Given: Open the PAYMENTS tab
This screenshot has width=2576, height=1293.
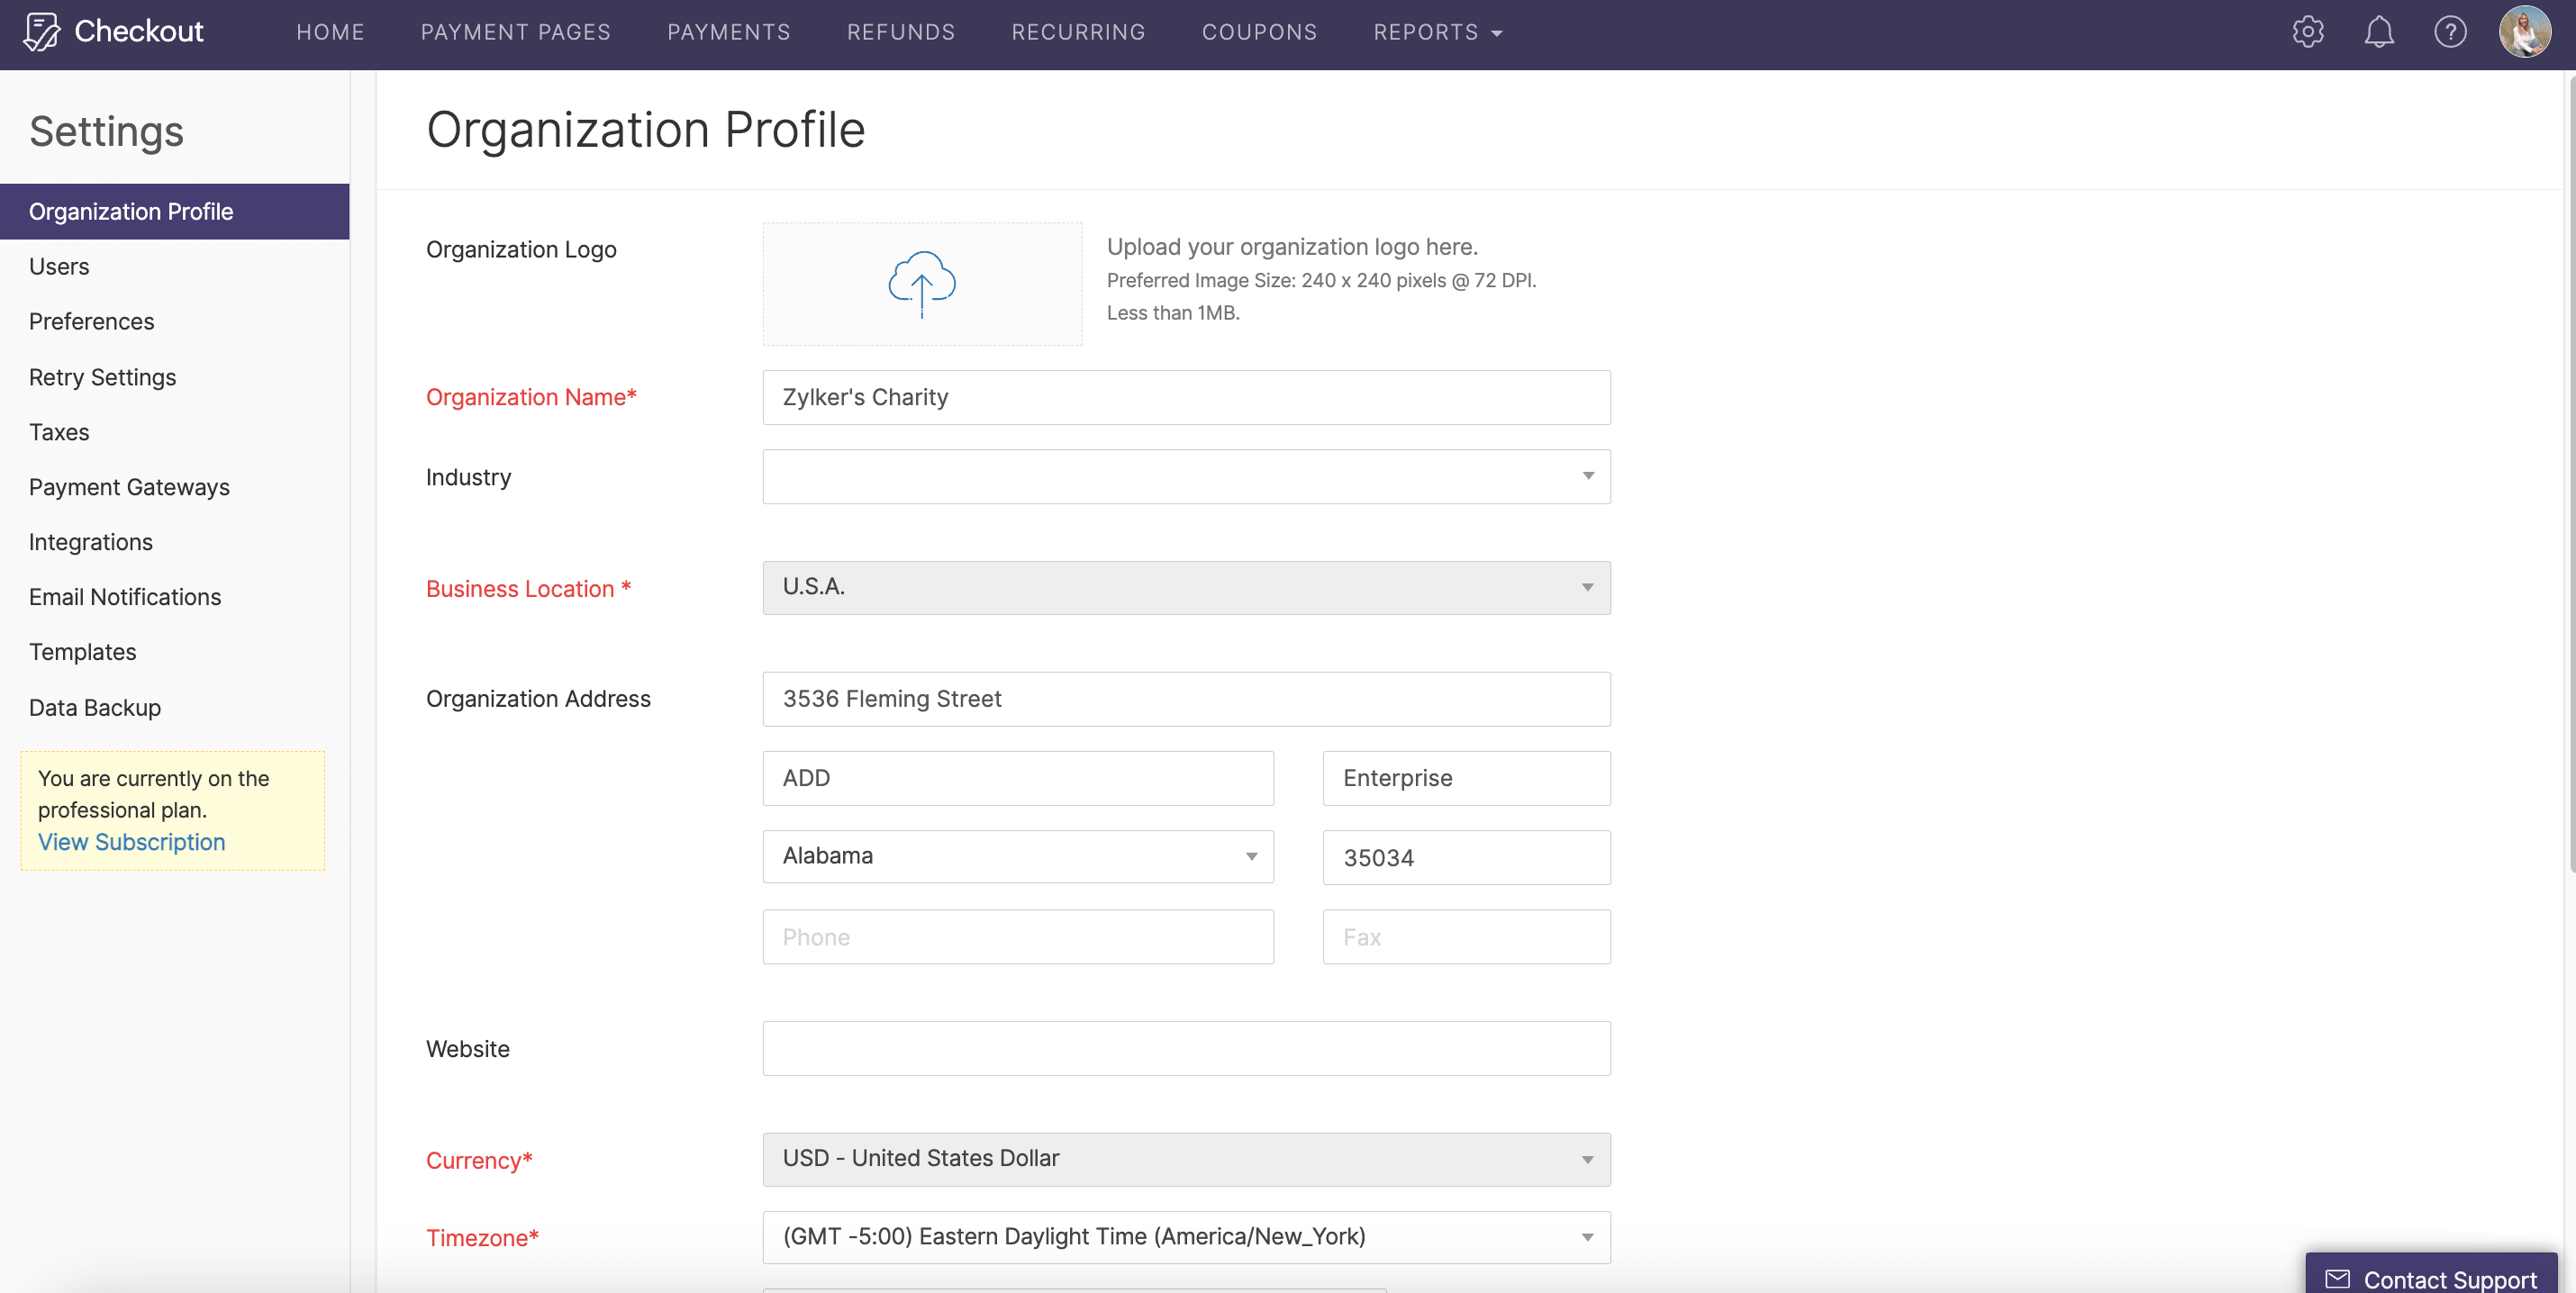Looking at the screenshot, I should pos(728,32).
